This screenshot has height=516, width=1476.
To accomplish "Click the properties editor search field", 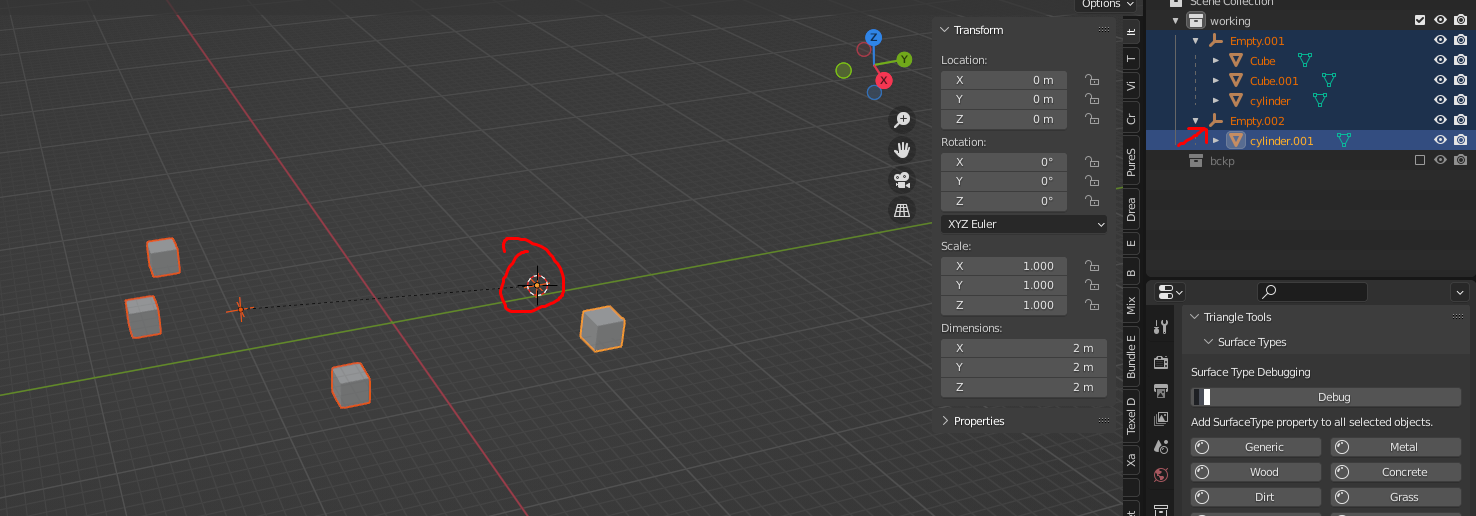I will point(1312,292).
